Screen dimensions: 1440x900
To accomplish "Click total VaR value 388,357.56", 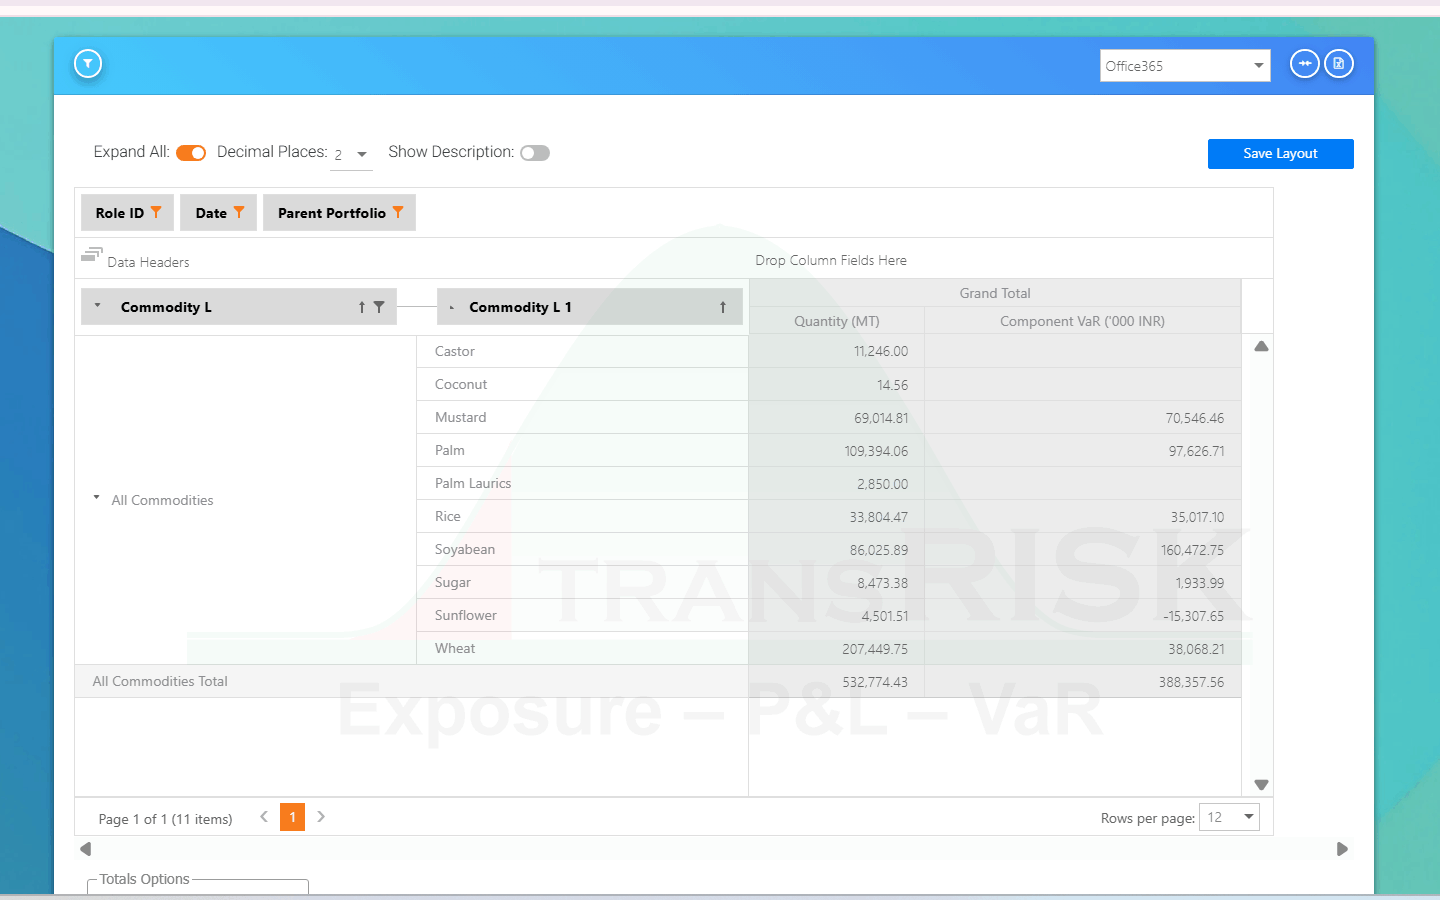I will click(1191, 682).
